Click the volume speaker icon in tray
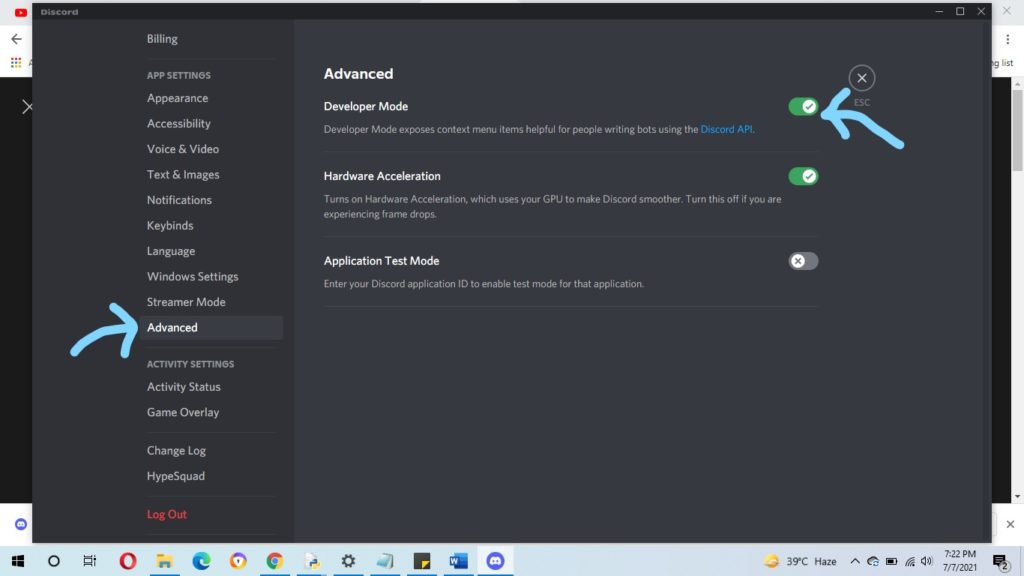1024x576 pixels. [927, 561]
